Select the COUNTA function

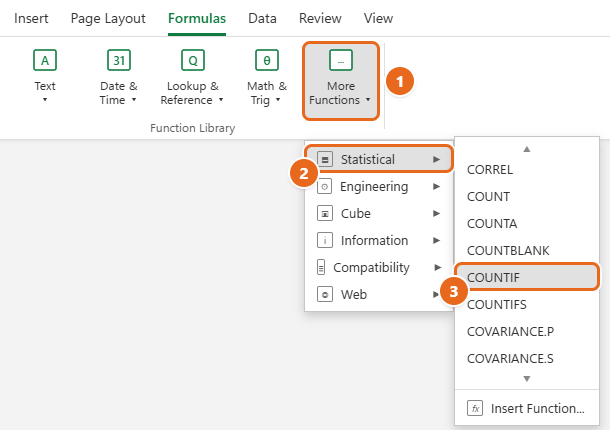[x=527, y=223]
